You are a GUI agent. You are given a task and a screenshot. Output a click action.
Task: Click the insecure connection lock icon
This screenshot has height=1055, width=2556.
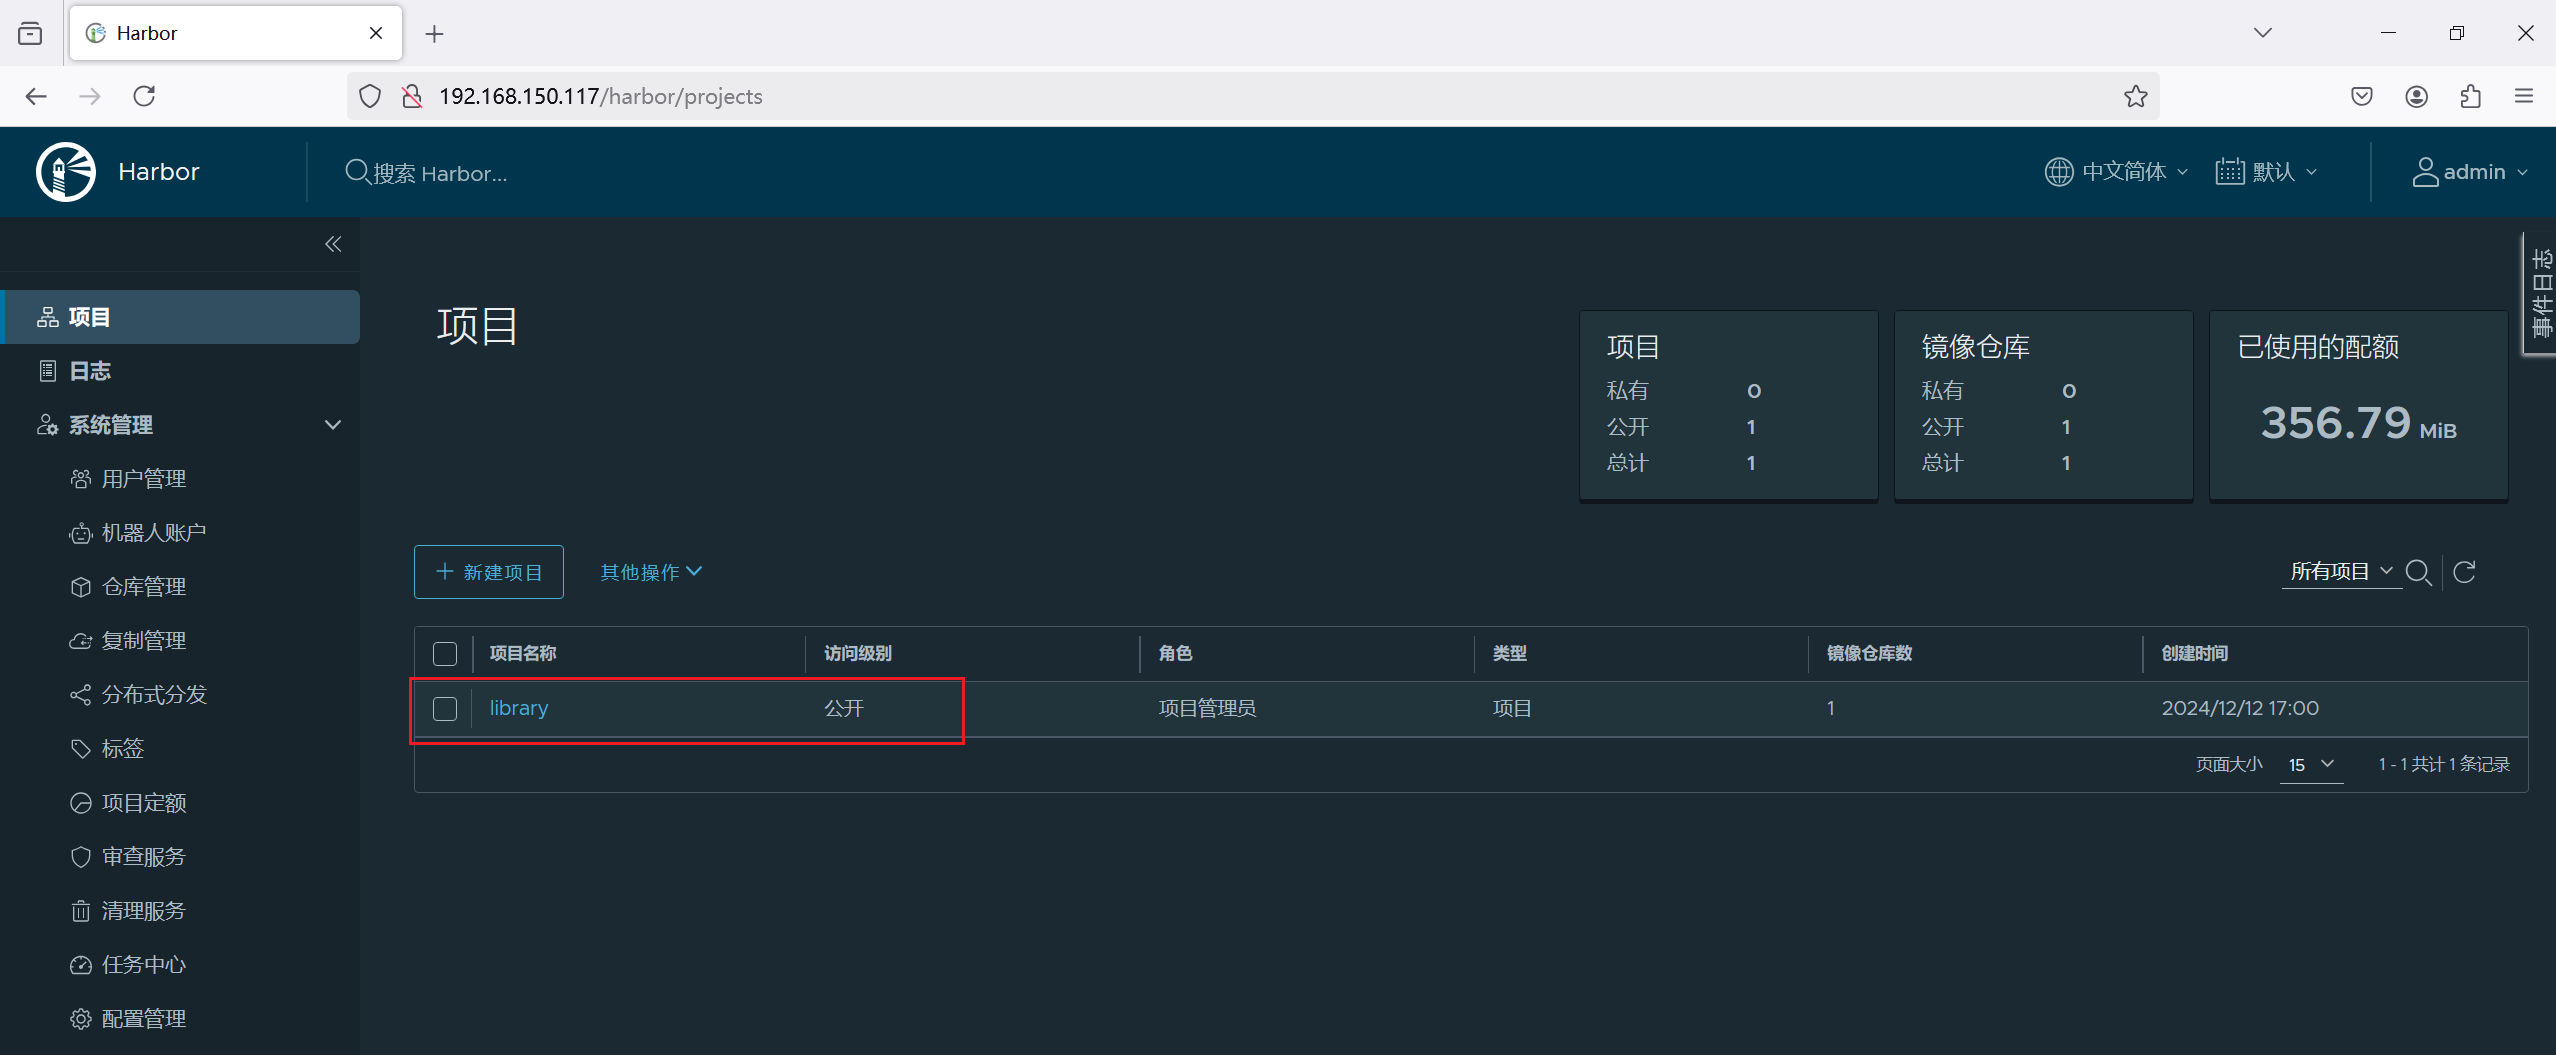[411, 96]
